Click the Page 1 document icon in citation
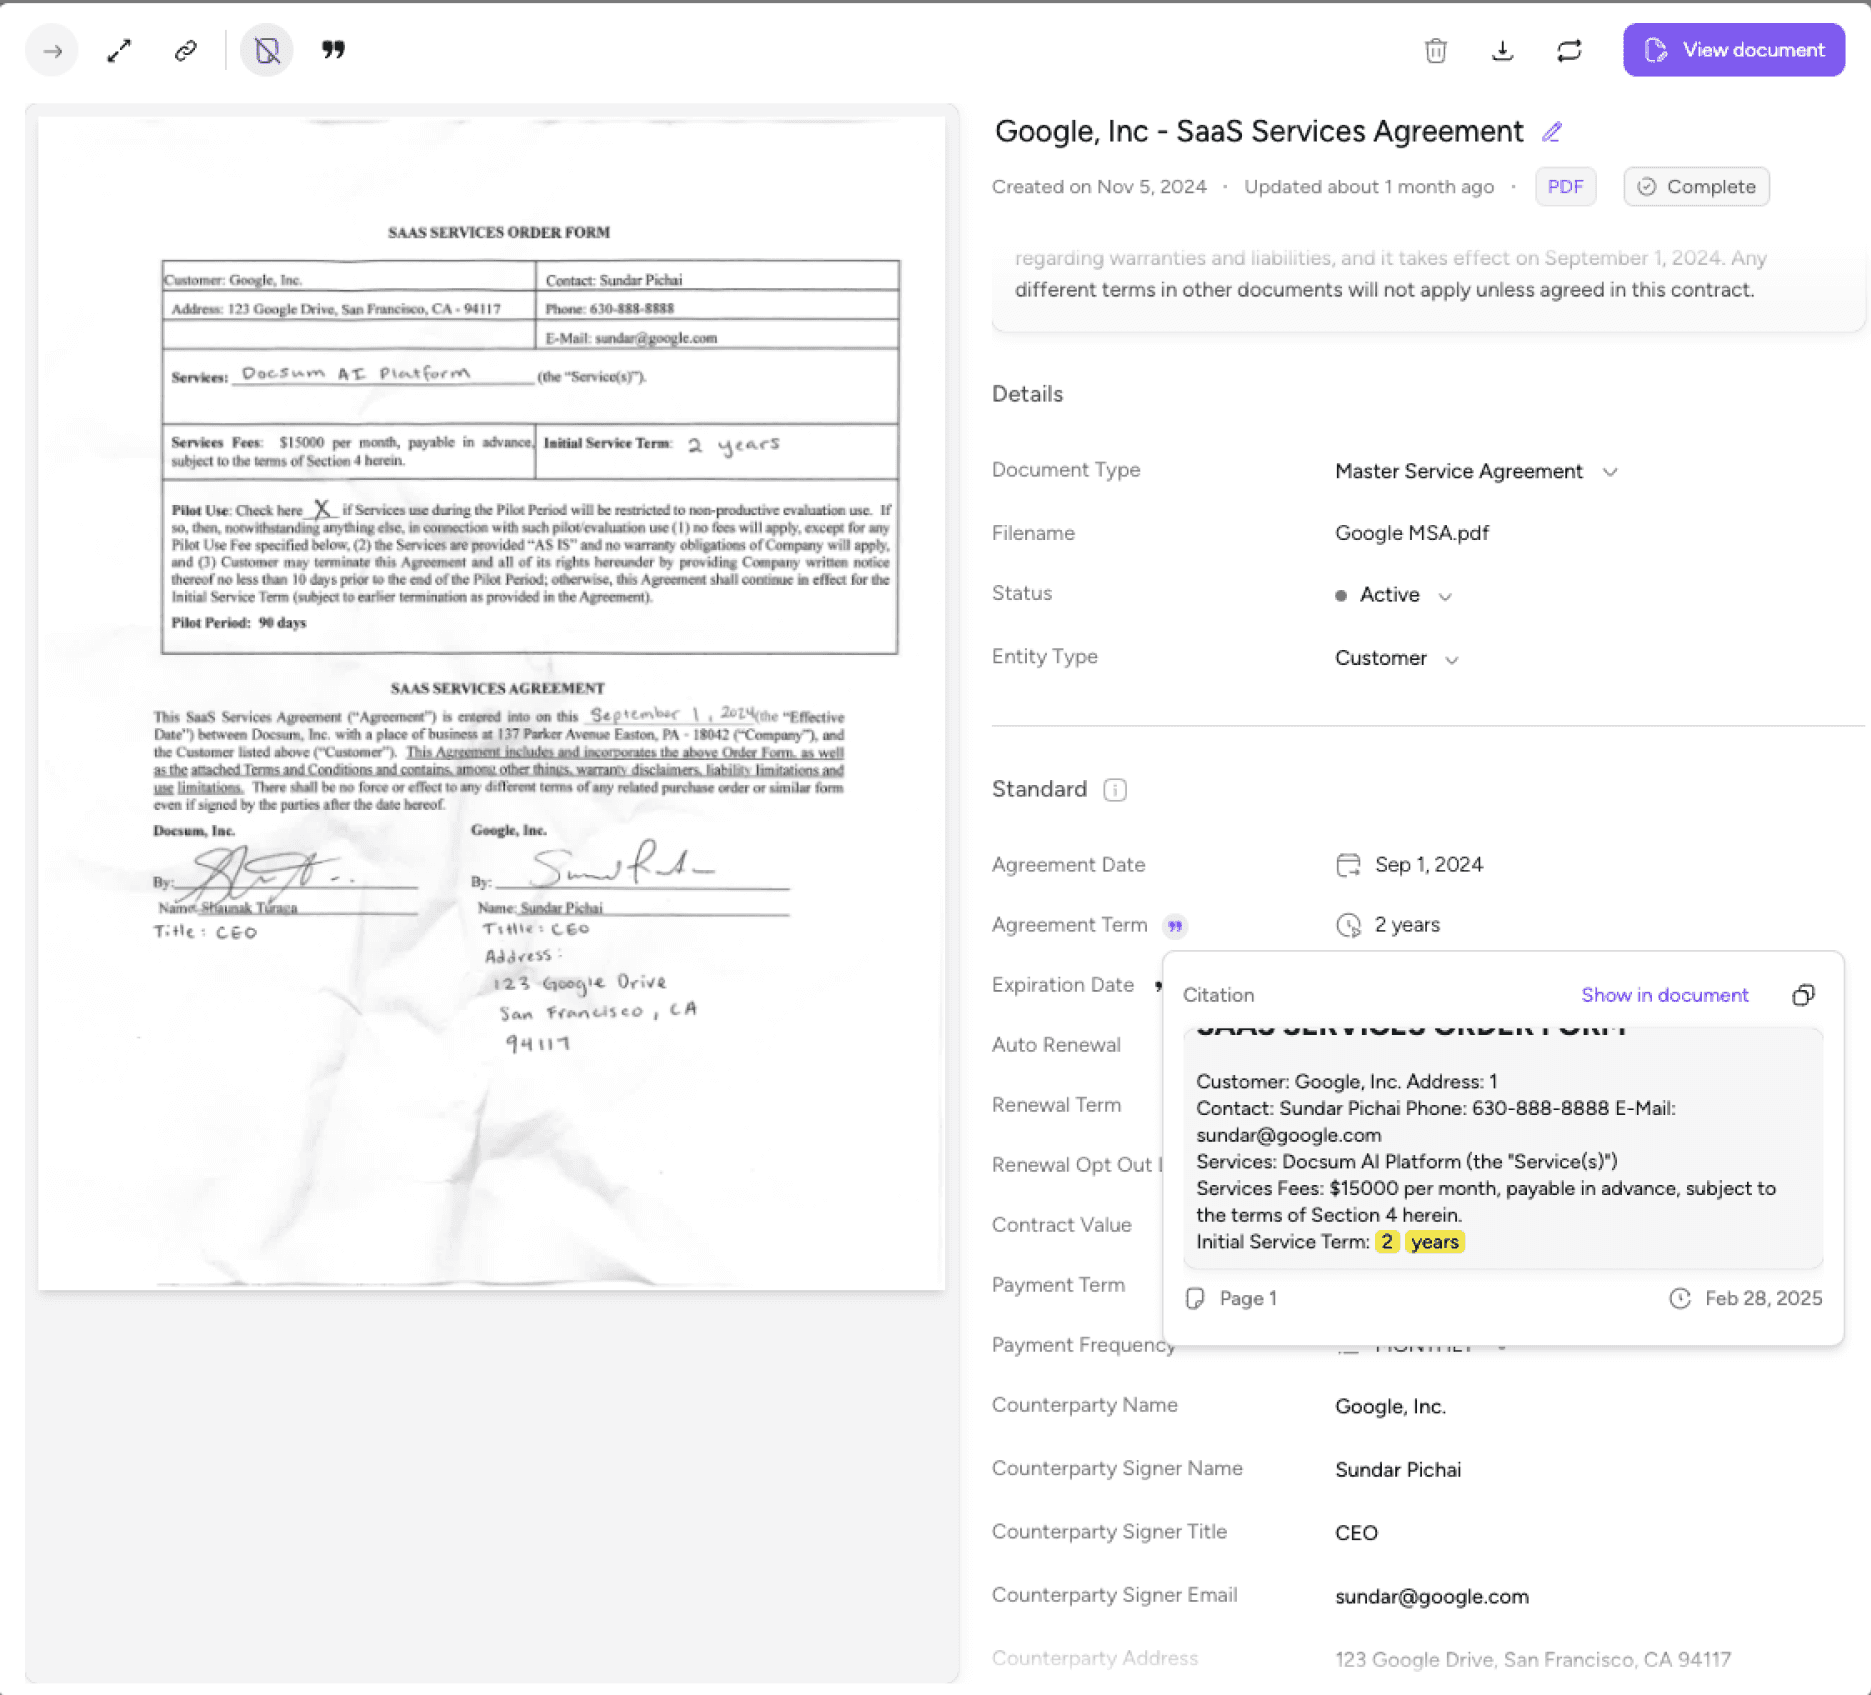The width and height of the screenshot is (1871, 1695). 1195,1298
